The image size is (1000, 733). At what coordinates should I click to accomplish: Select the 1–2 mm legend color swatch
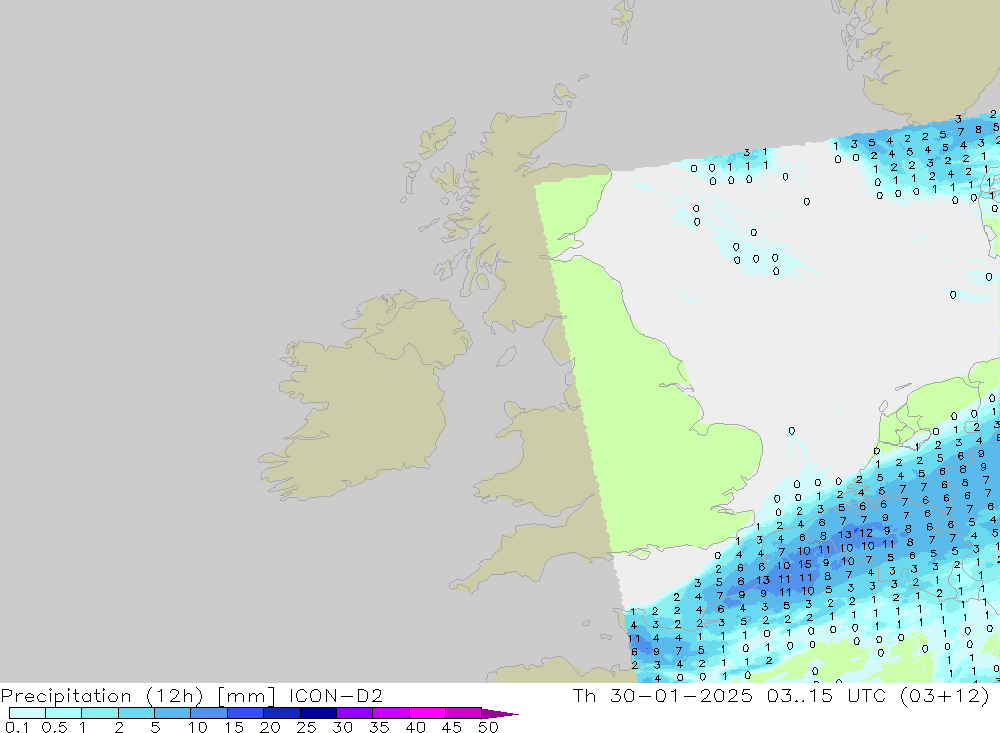[100, 713]
